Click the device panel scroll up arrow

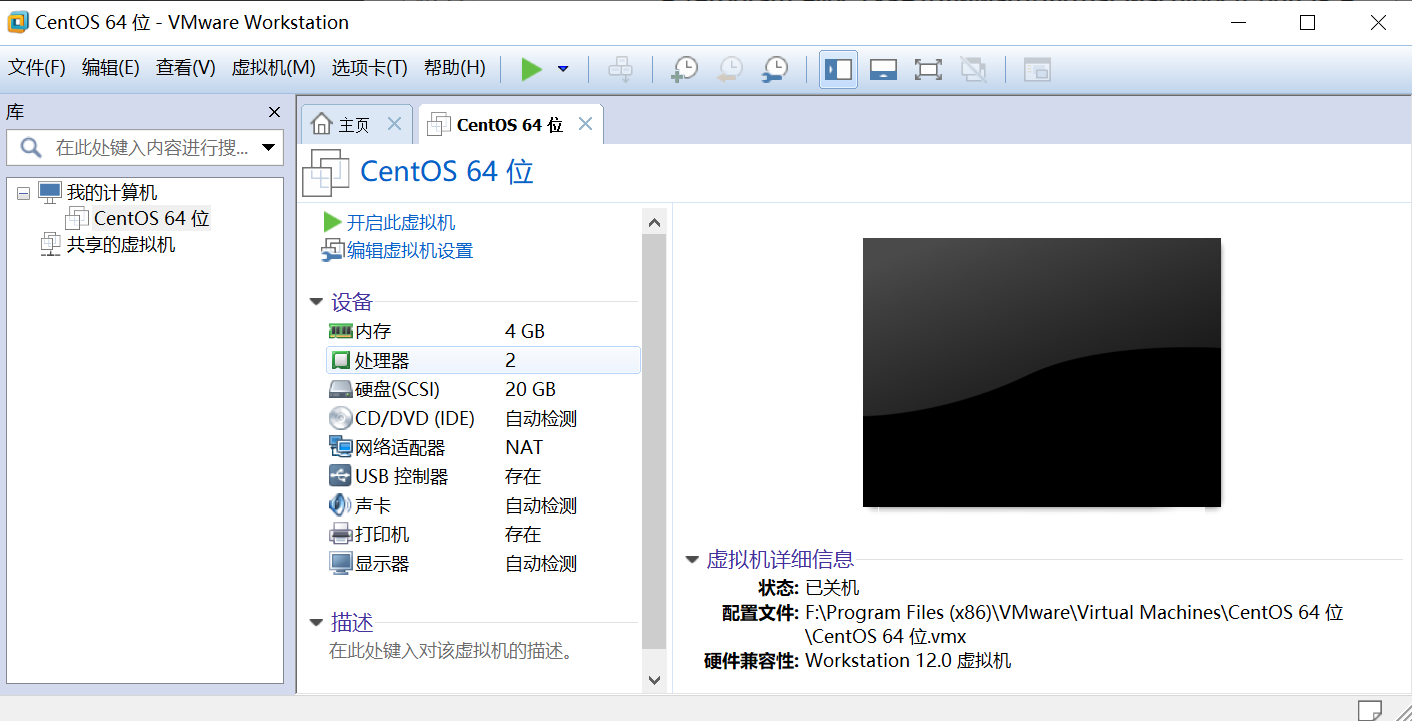[x=654, y=222]
